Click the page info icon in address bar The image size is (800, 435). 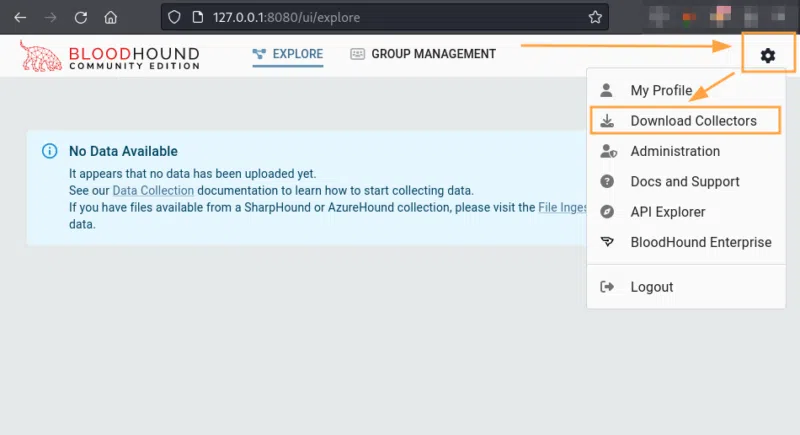(197, 17)
